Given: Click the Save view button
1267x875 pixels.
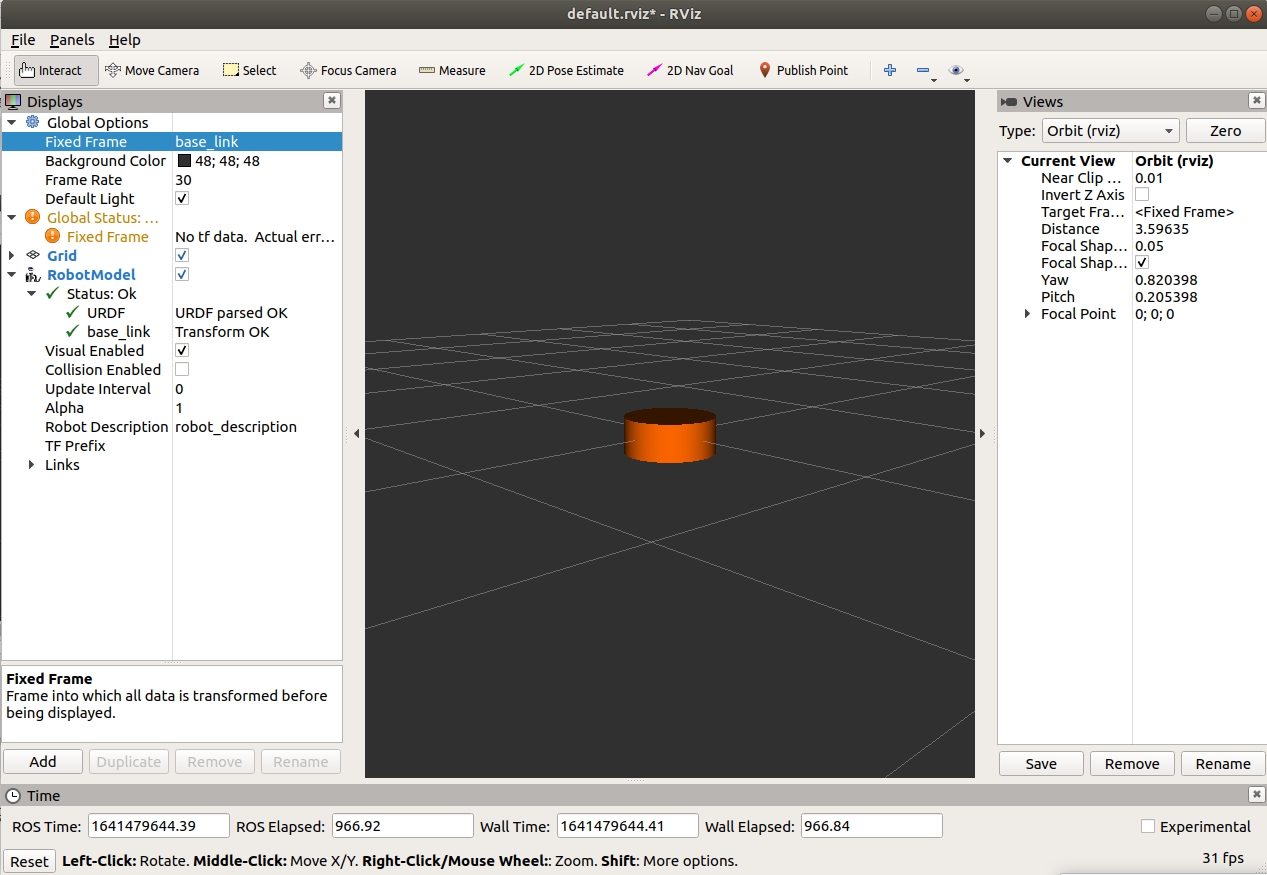Looking at the screenshot, I should click(1041, 764).
